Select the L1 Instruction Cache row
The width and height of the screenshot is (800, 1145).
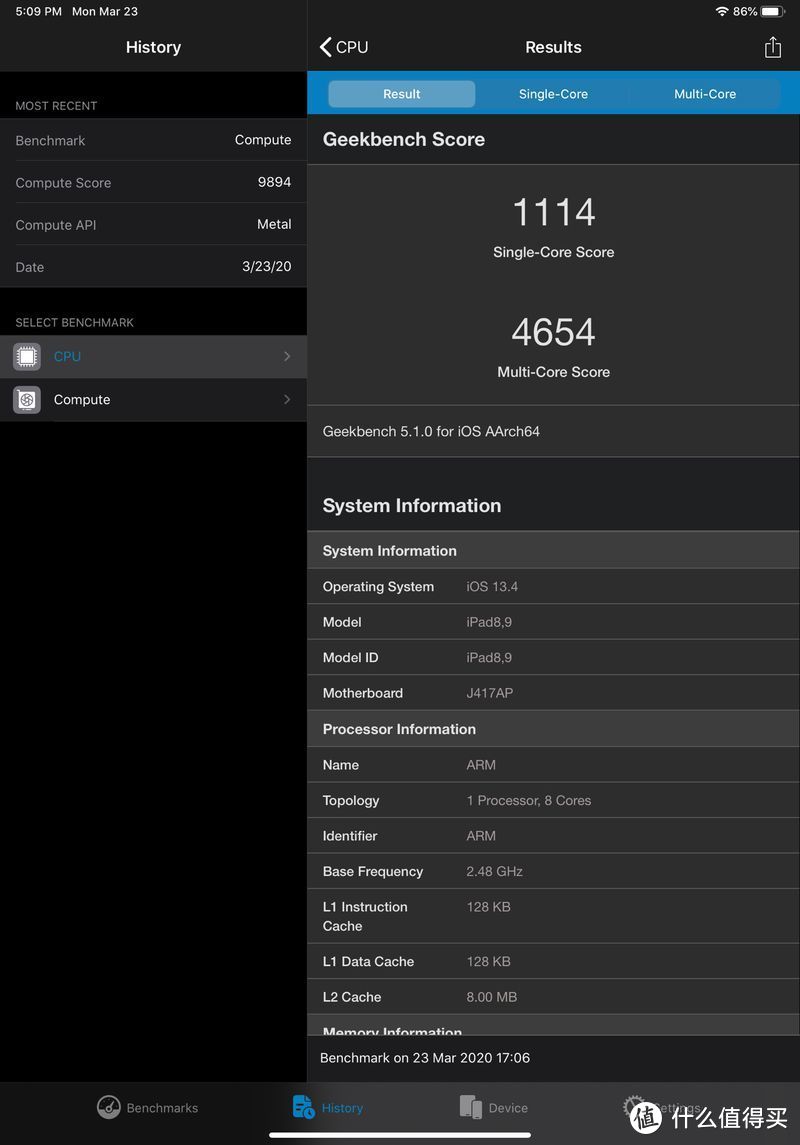553,916
